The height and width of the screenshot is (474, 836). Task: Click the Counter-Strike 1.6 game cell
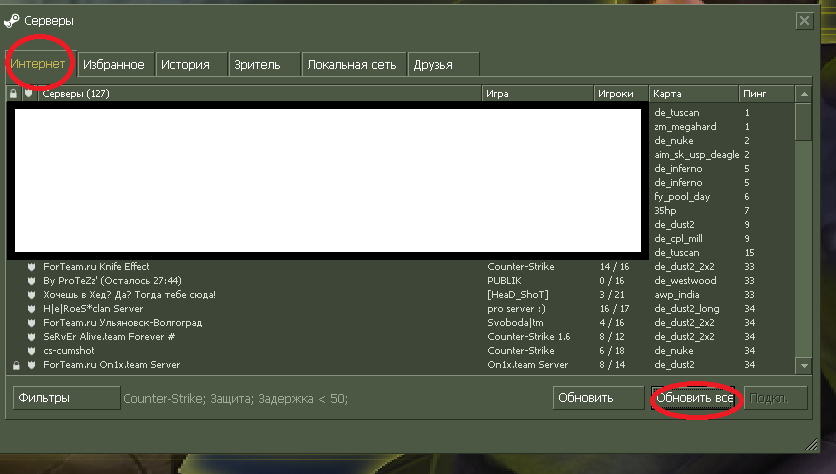point(528,336)
